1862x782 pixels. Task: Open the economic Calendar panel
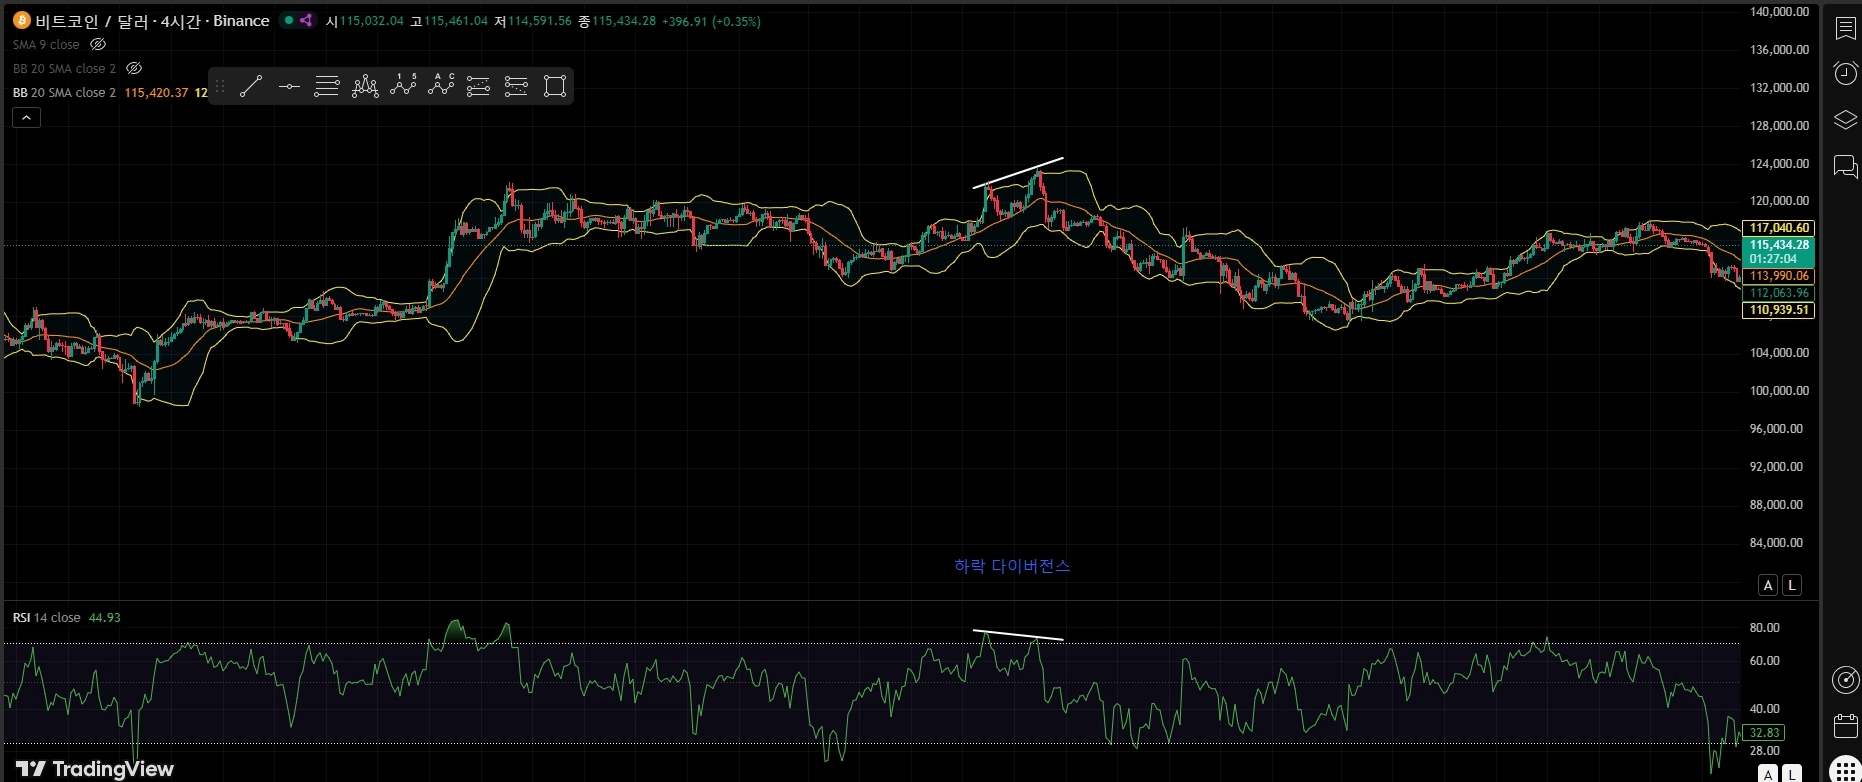1845,726
